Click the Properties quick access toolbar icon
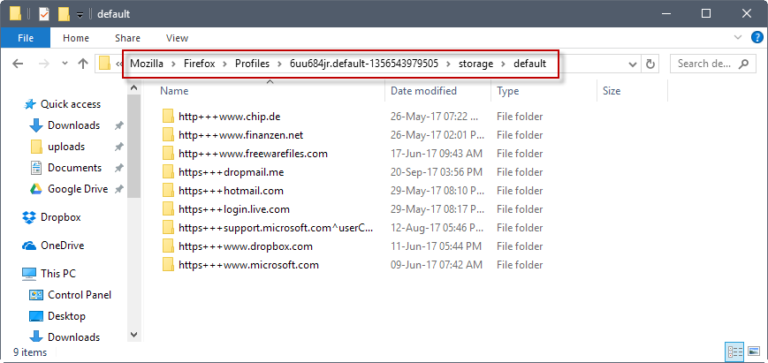Viewport: 768px width, 363px height. [x=44, y=14]
